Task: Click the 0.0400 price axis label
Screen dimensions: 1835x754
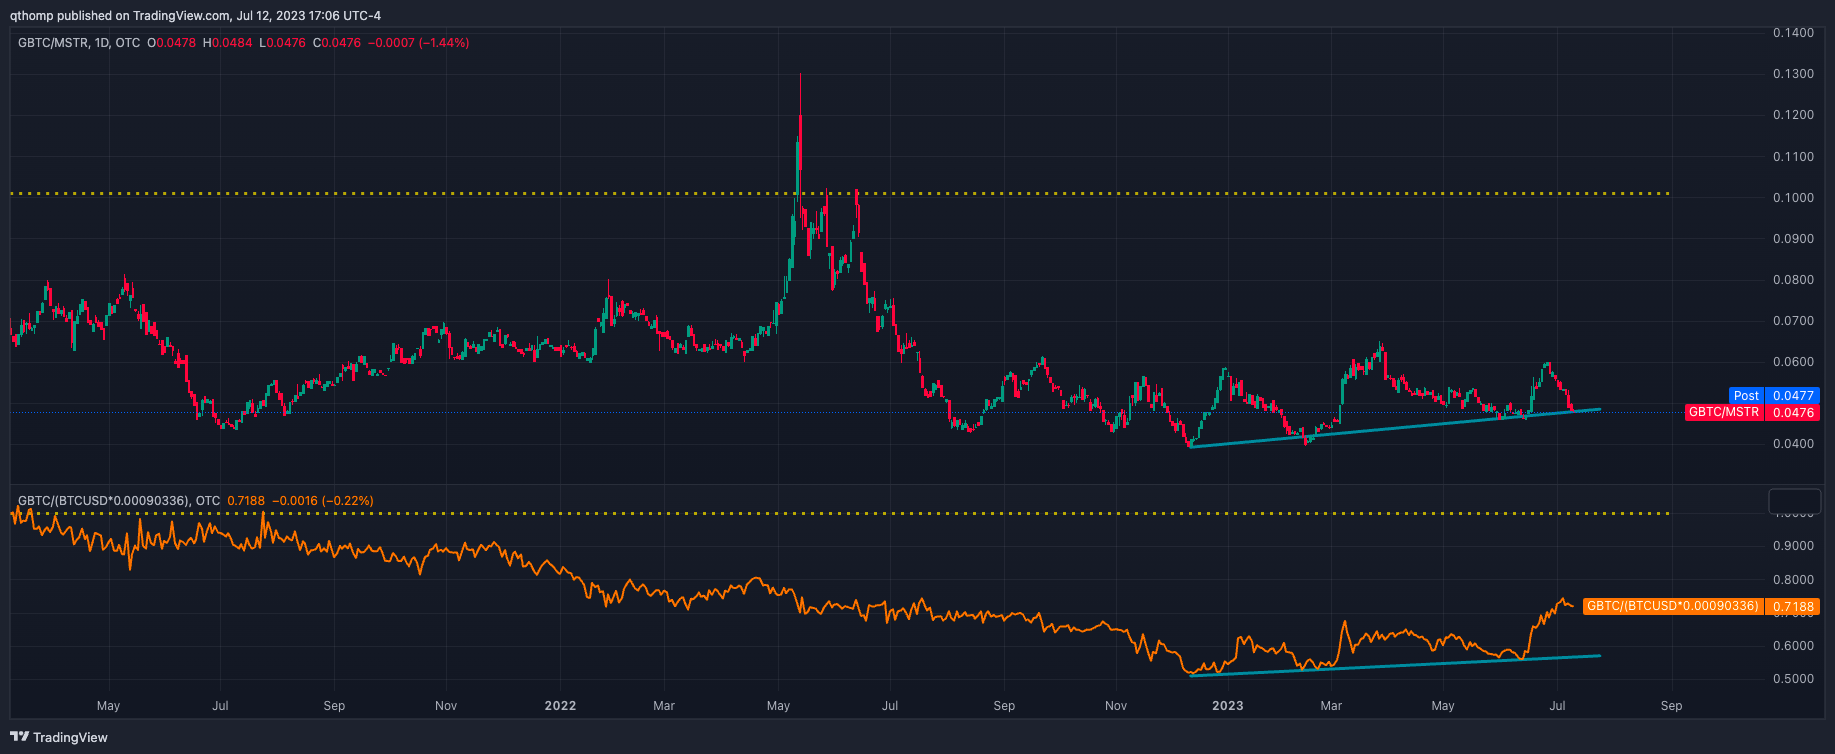Action: pos(1793,444)
